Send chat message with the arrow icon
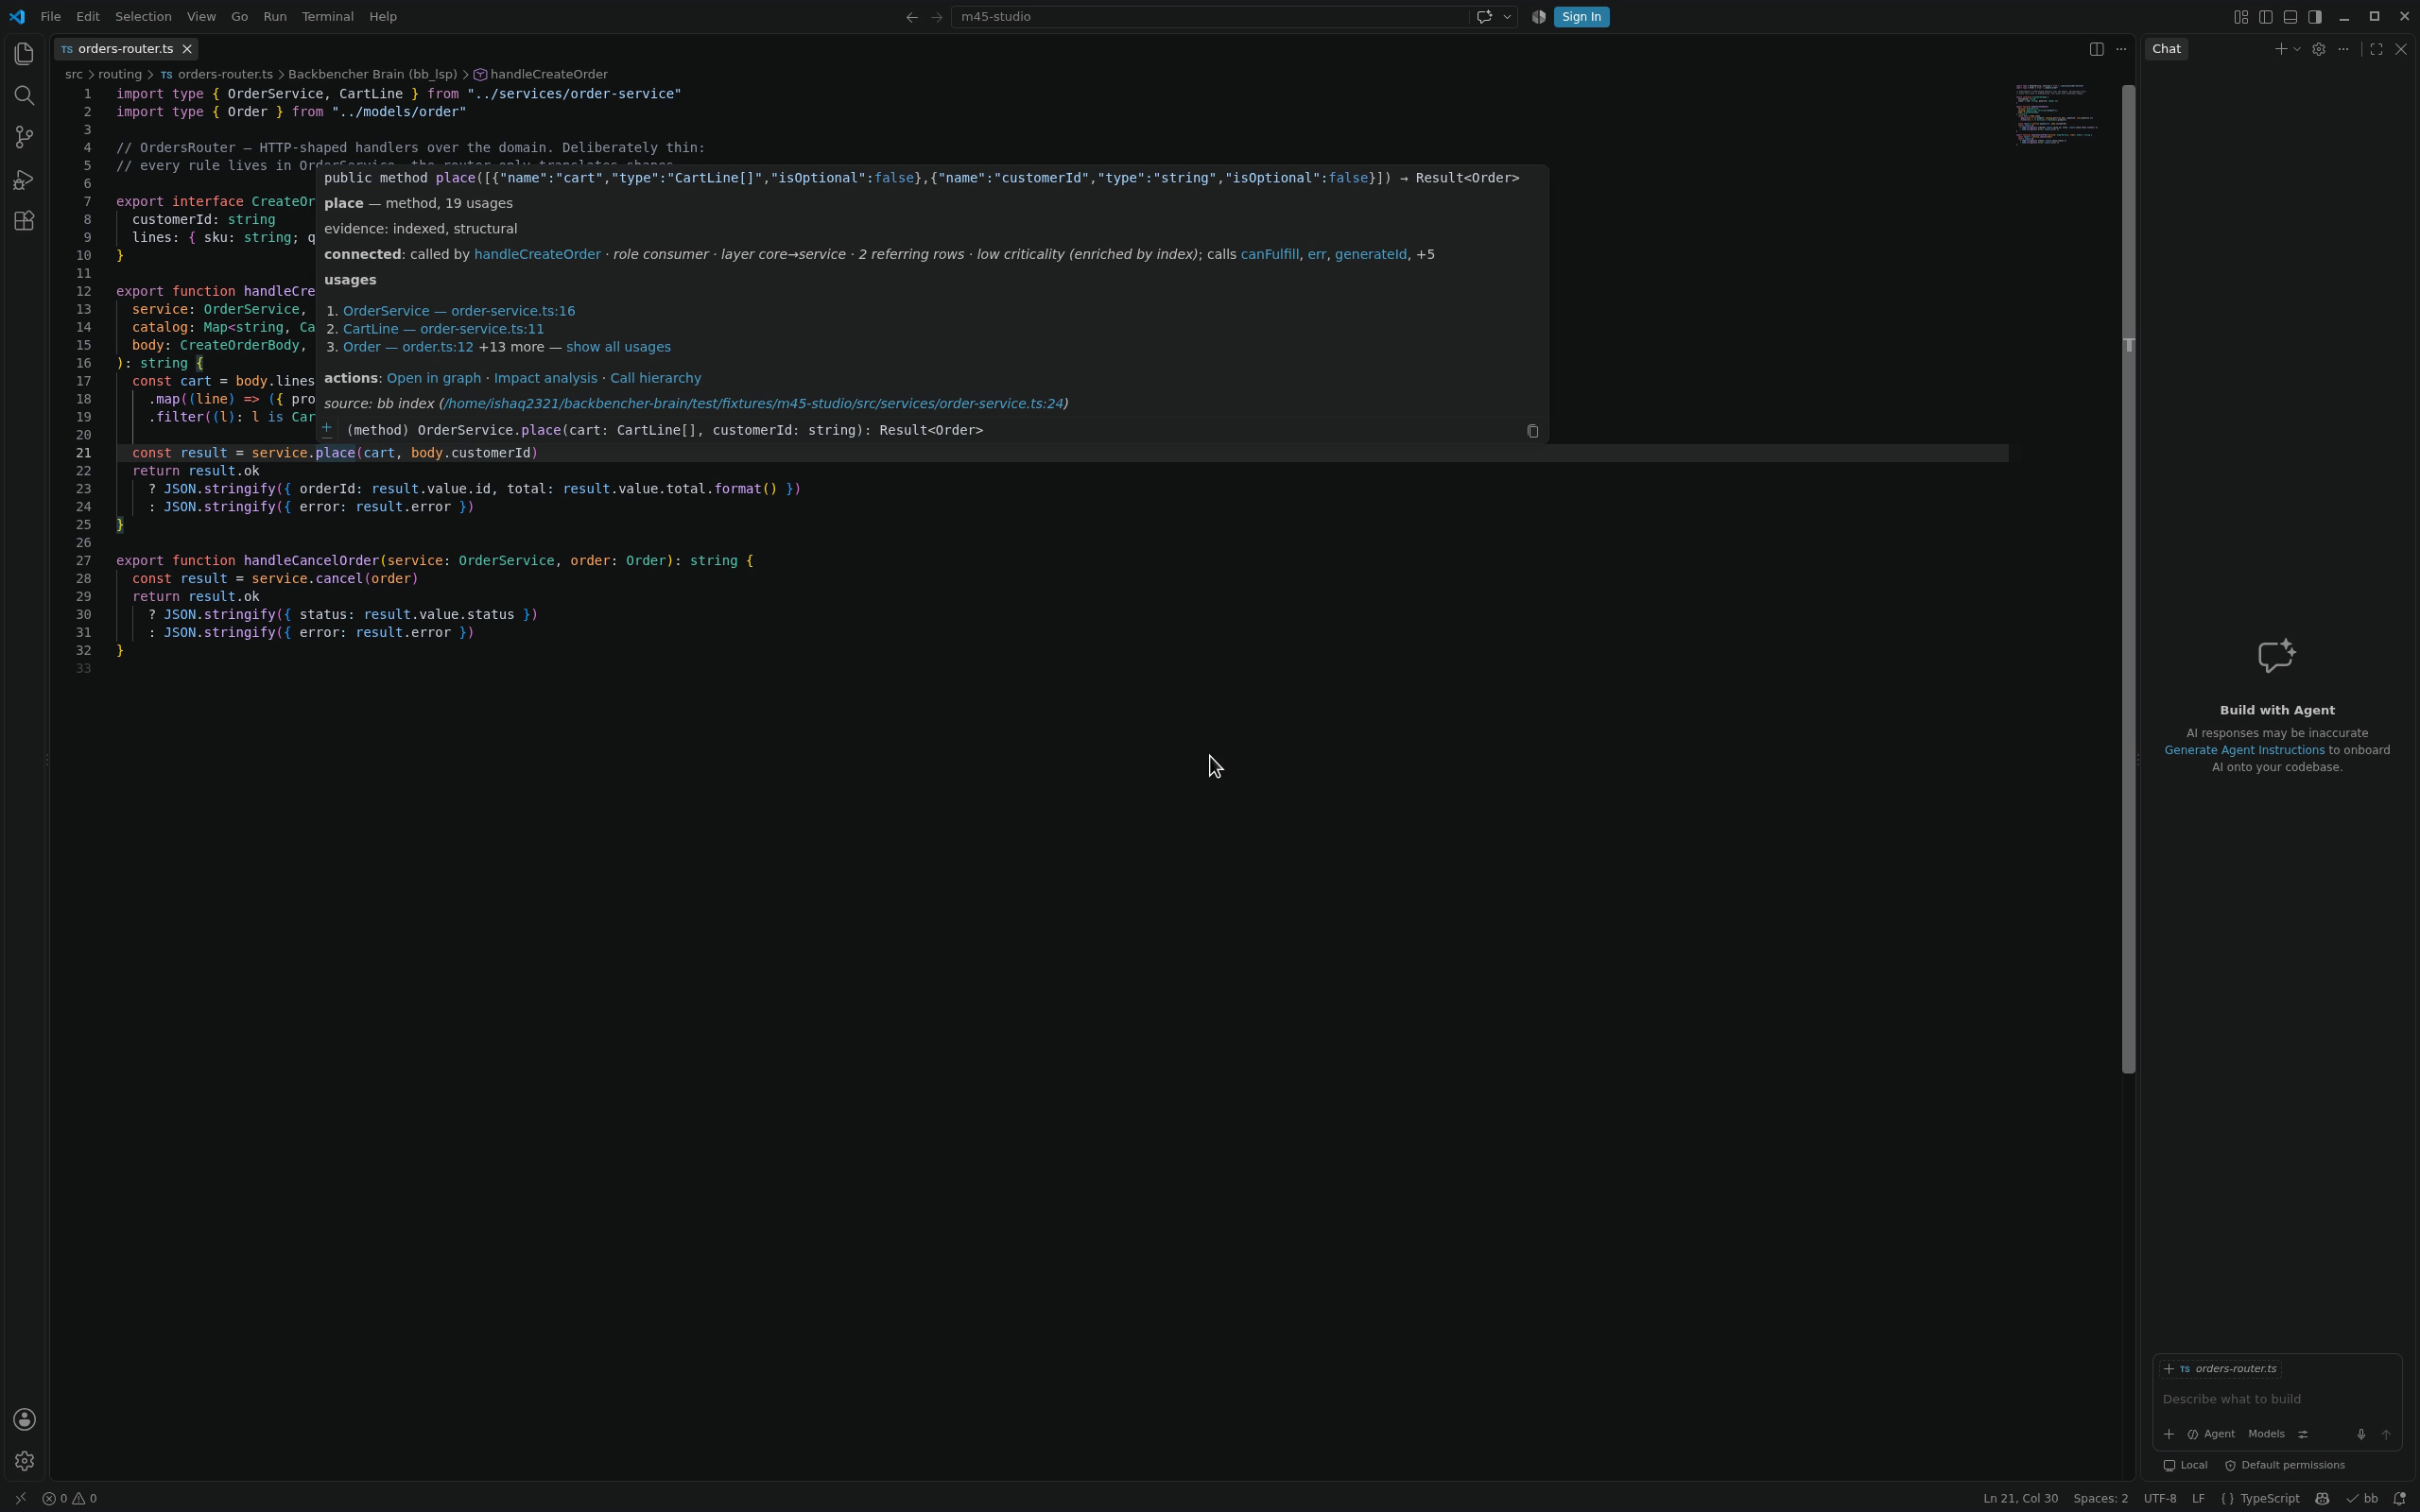The height and width of the screenshot is (1512, 2420). (x=2386, y=1434)
